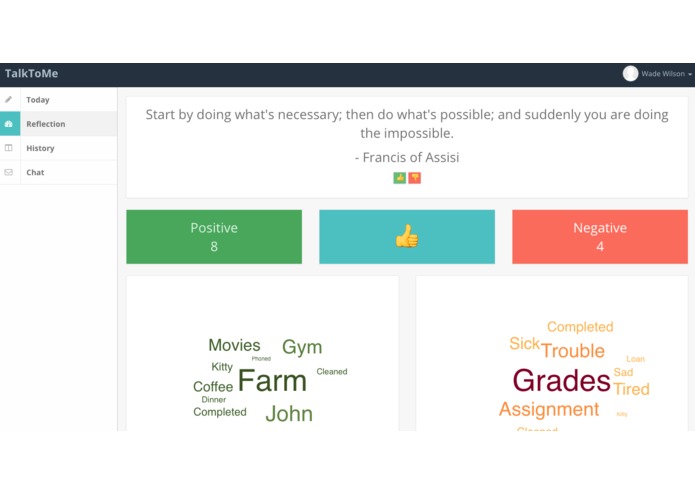
Task: Select the word Gym in word cloud
Action: pos(302,347)
